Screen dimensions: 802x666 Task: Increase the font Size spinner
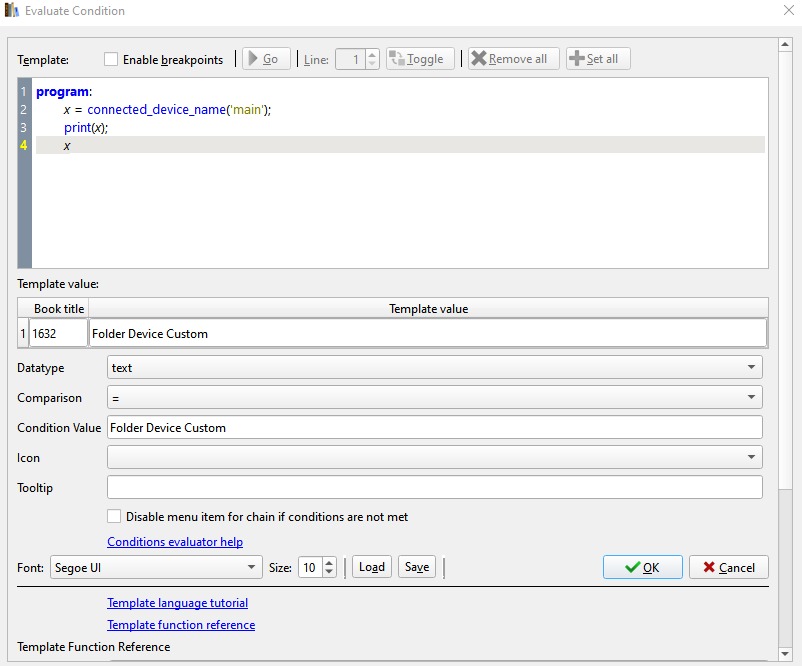(329, 562)
